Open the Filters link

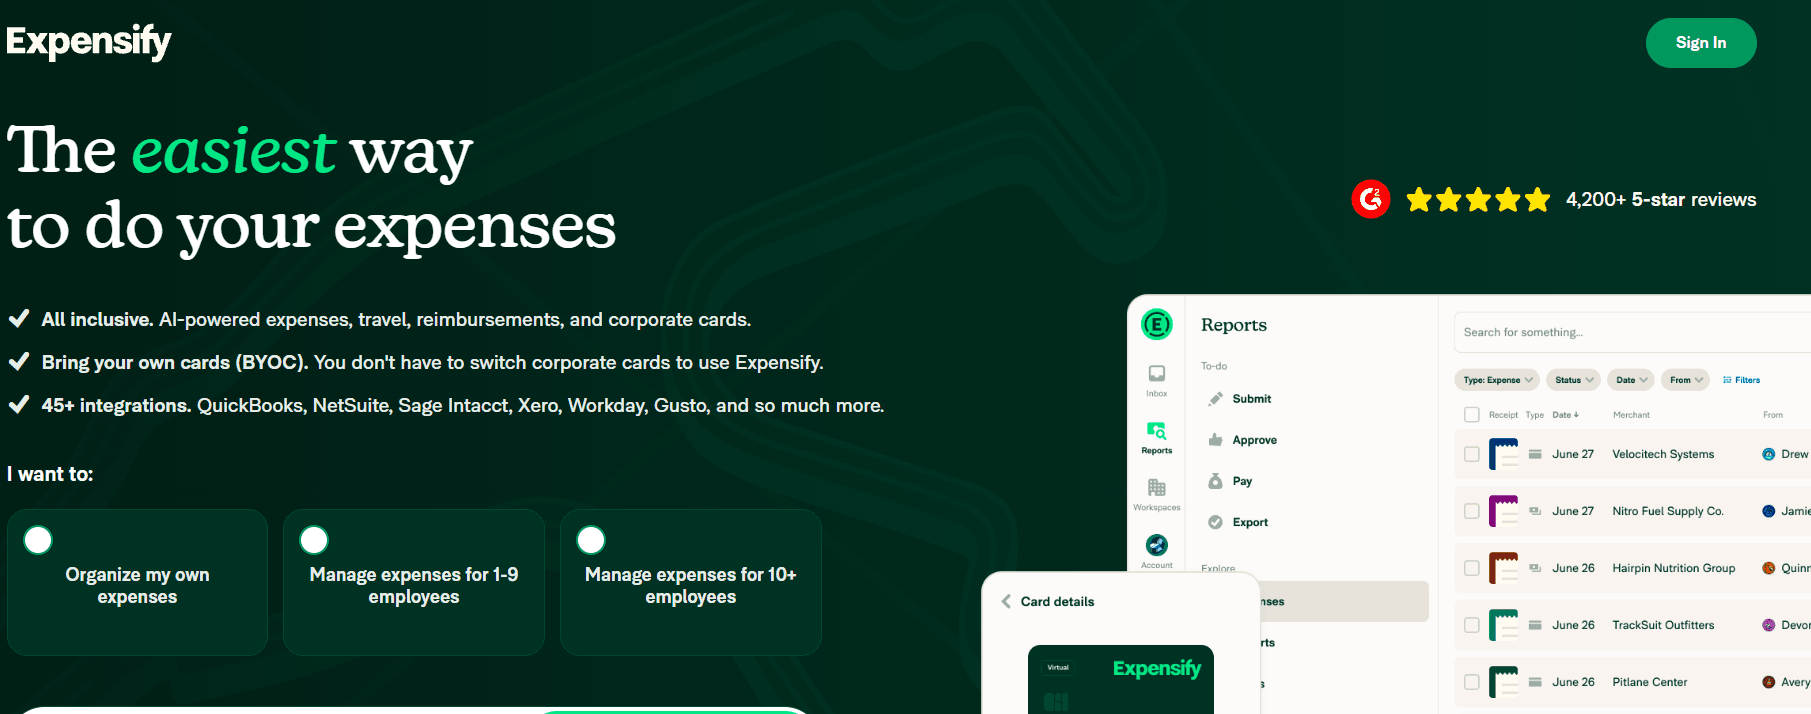[1741, 380]
